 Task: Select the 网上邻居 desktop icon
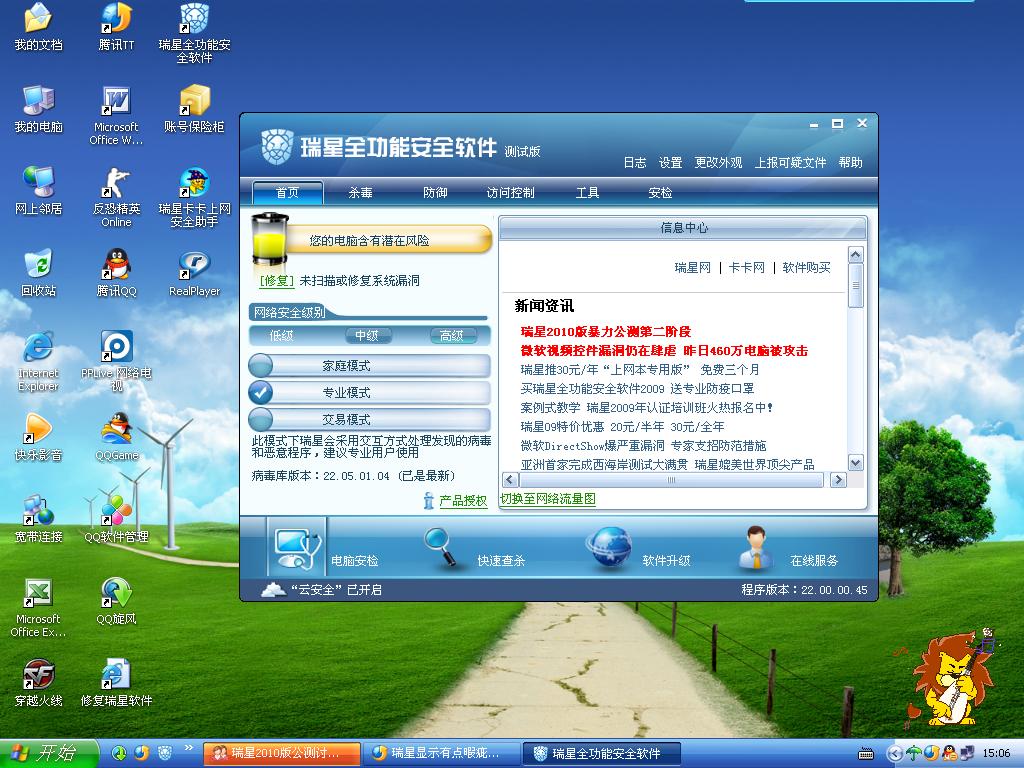tap(38, 191)
